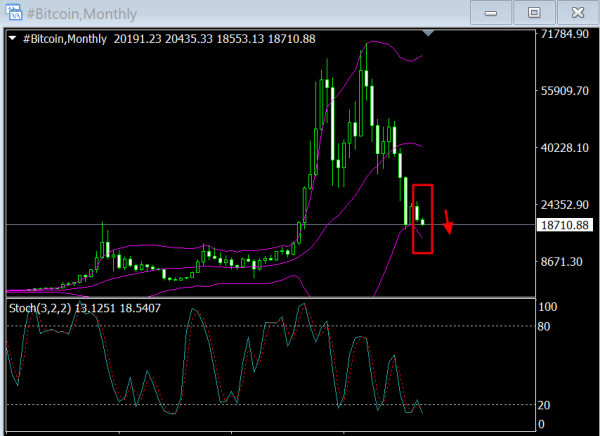Click the stochastic scale level 100
The height and width of the screenshot is (436, 600).
click(548, 307)
